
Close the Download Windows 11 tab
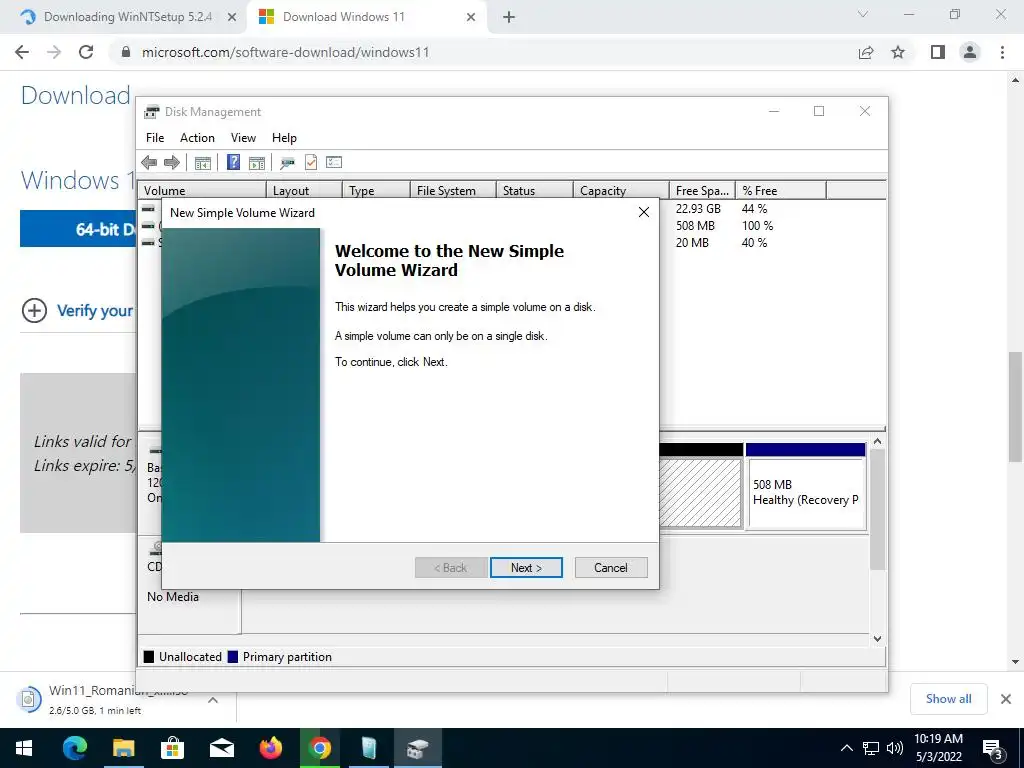[471, 18]
